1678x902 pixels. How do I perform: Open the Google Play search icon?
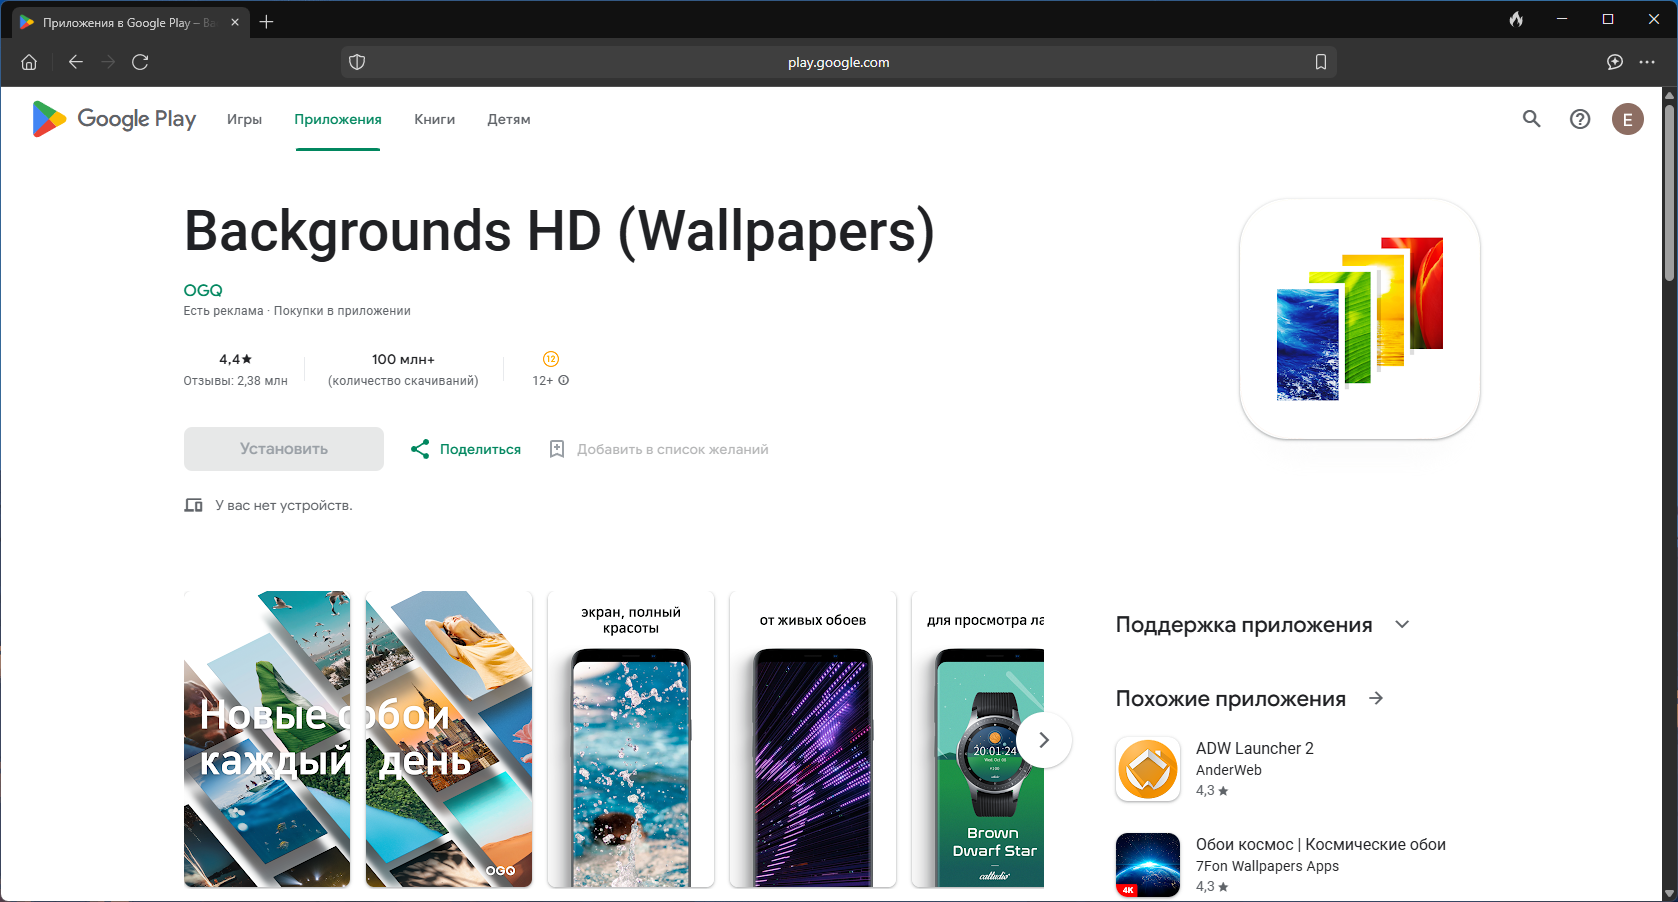1532,119
